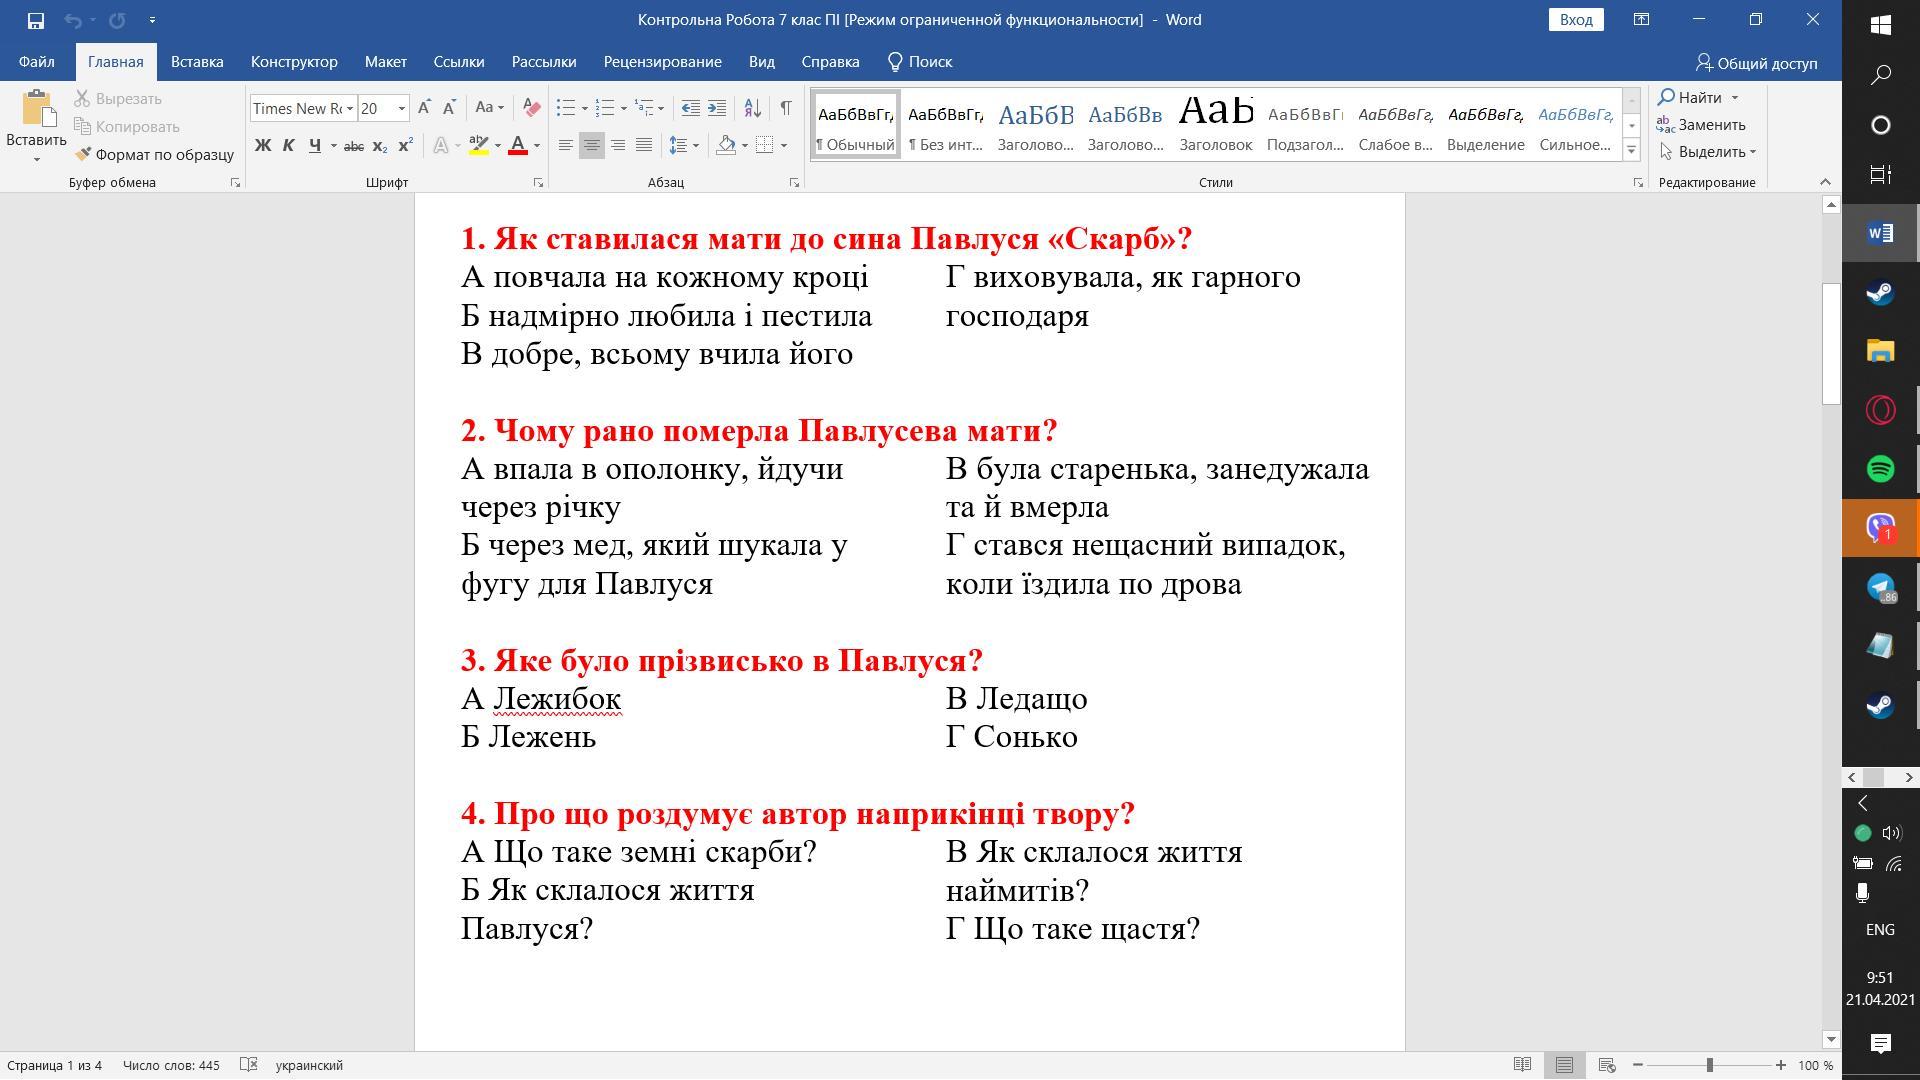The height and width of the screenshot is (1080, 1920).
Task: Click the vertical scrollbar thumb
Action: [1831, 343]
